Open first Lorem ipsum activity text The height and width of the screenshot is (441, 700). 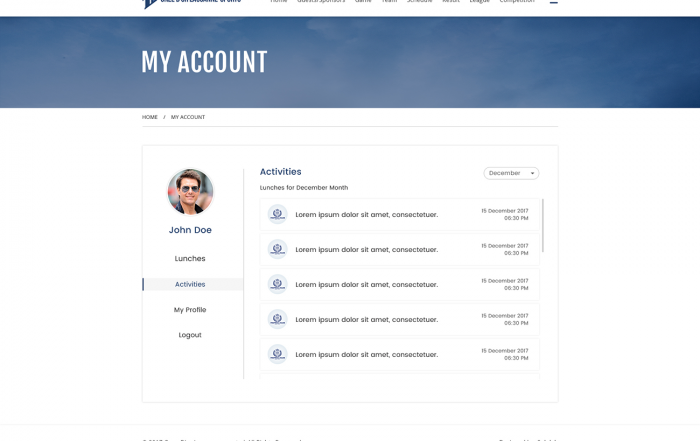click(x=367, y=215)
